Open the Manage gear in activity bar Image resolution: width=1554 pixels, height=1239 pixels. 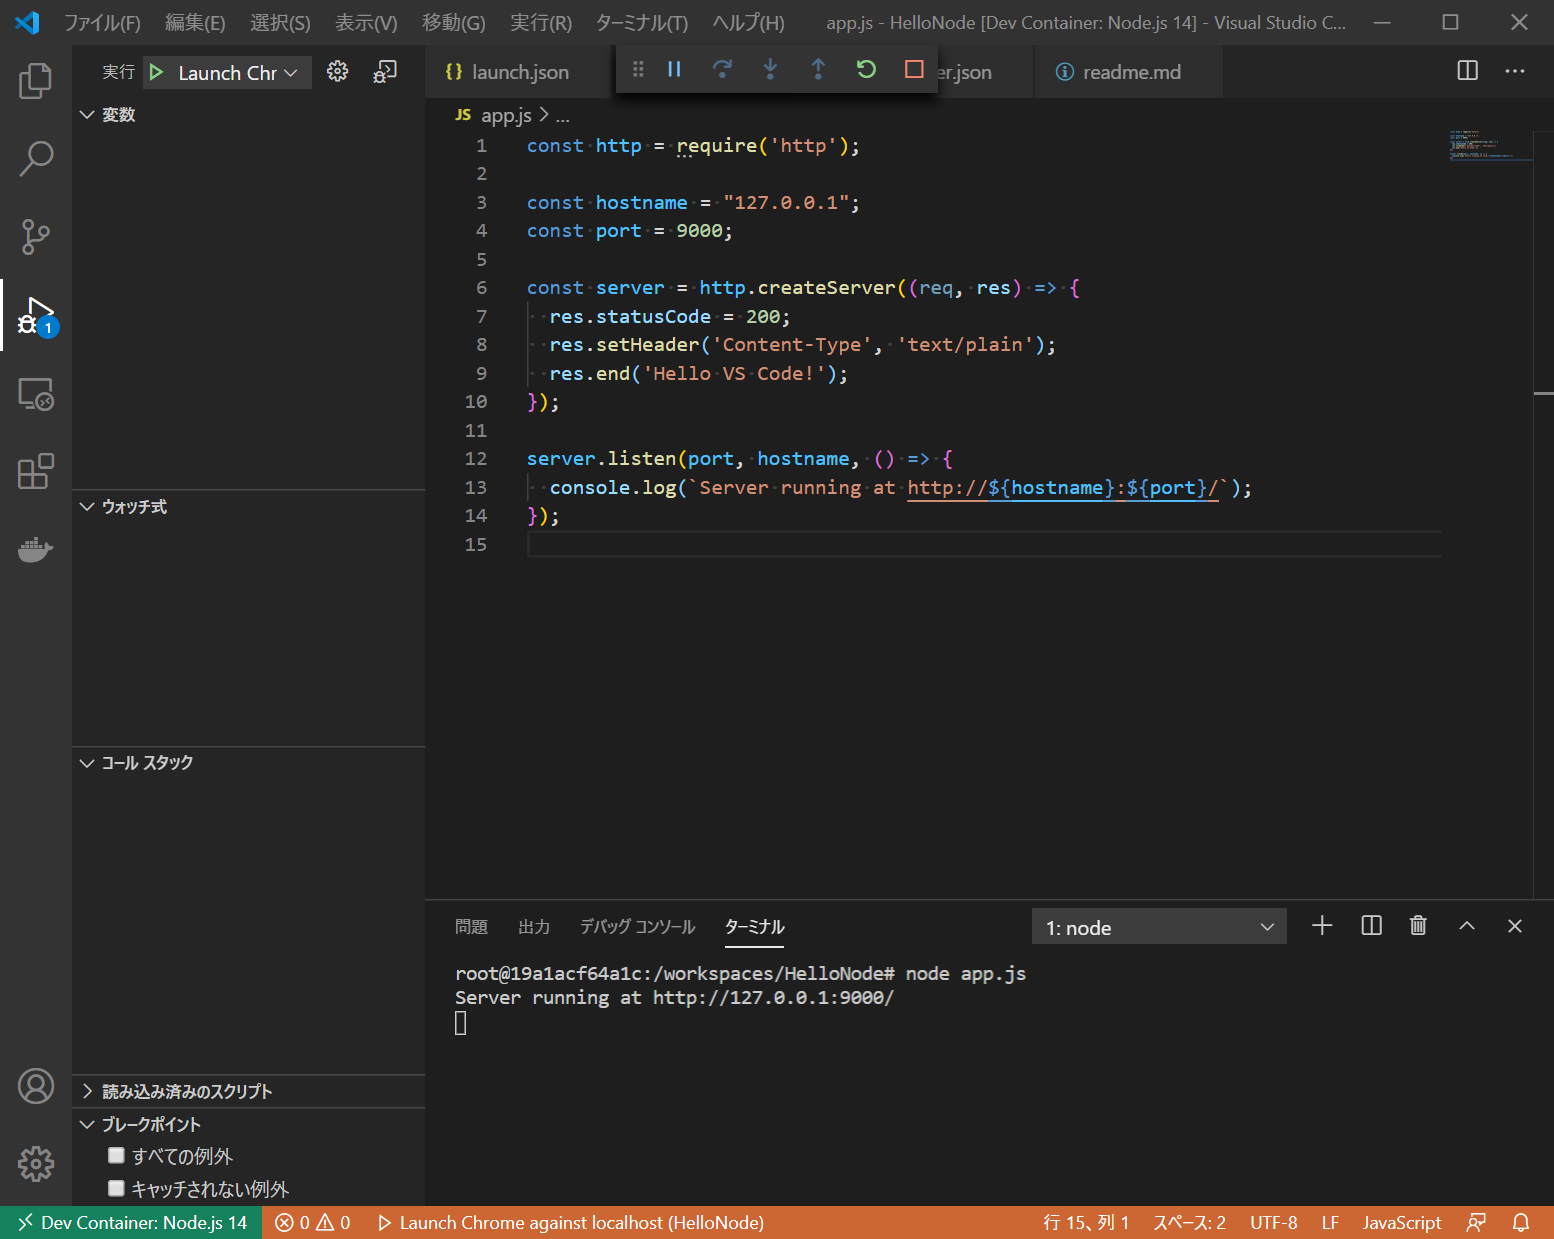tap(36, 1163)
